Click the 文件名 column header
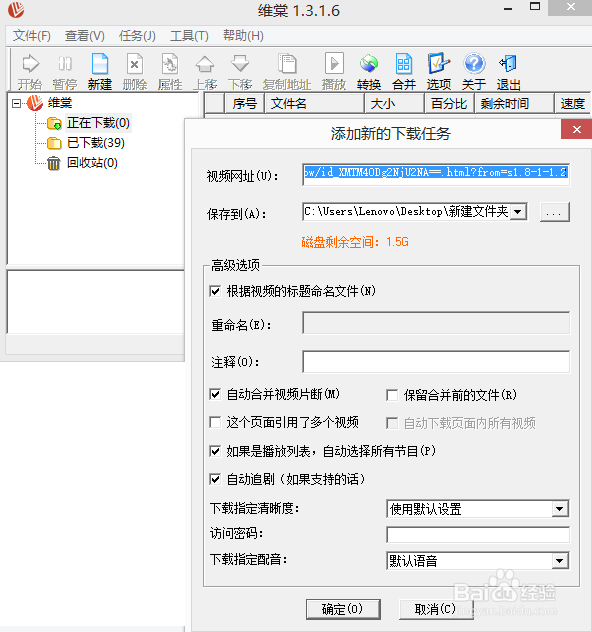 (x=314, y=104)
